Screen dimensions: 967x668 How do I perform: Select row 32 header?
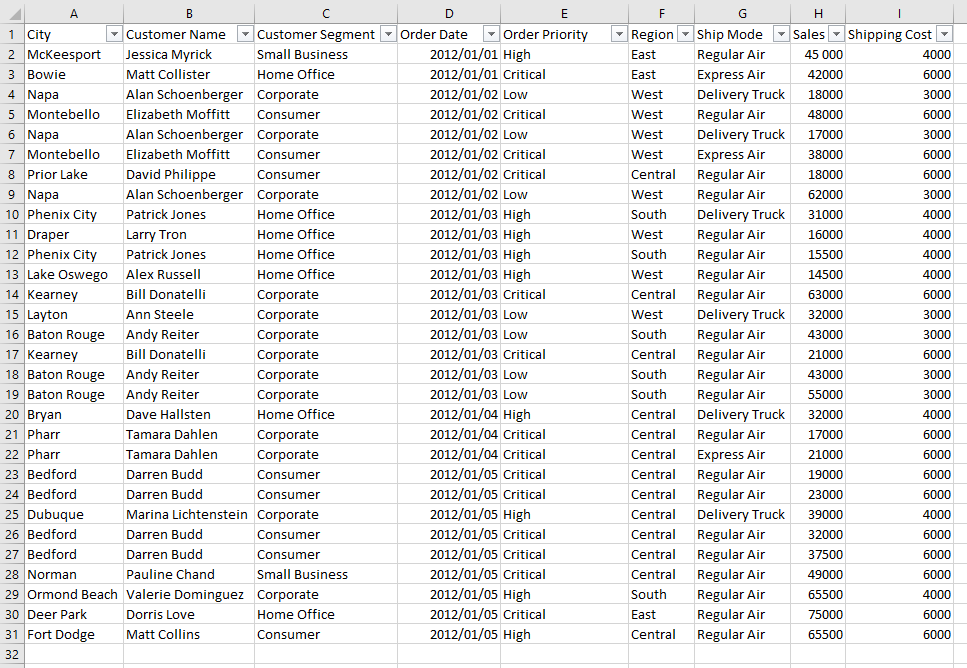[12, 654]
